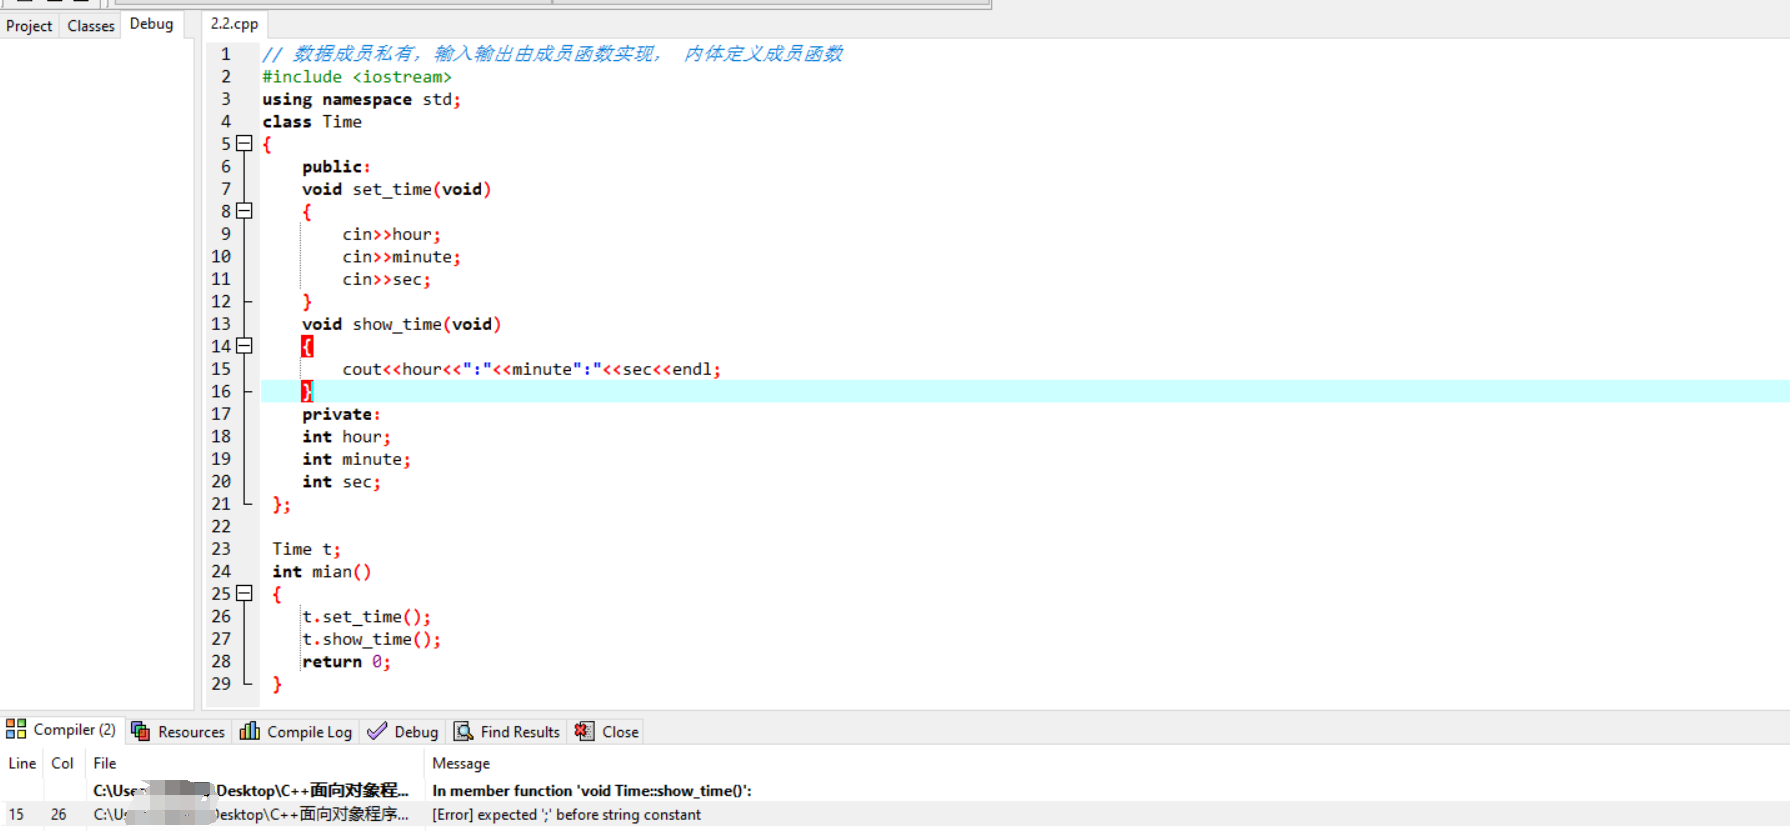The height and width of the screenshot is (831, 1790).
Task: Click the 'cin>>minute;' line
Action: (401, 257)
